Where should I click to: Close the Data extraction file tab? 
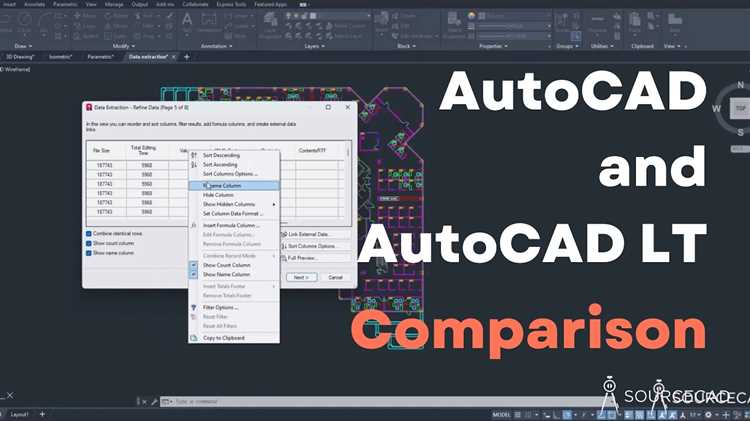click(174, 57)
